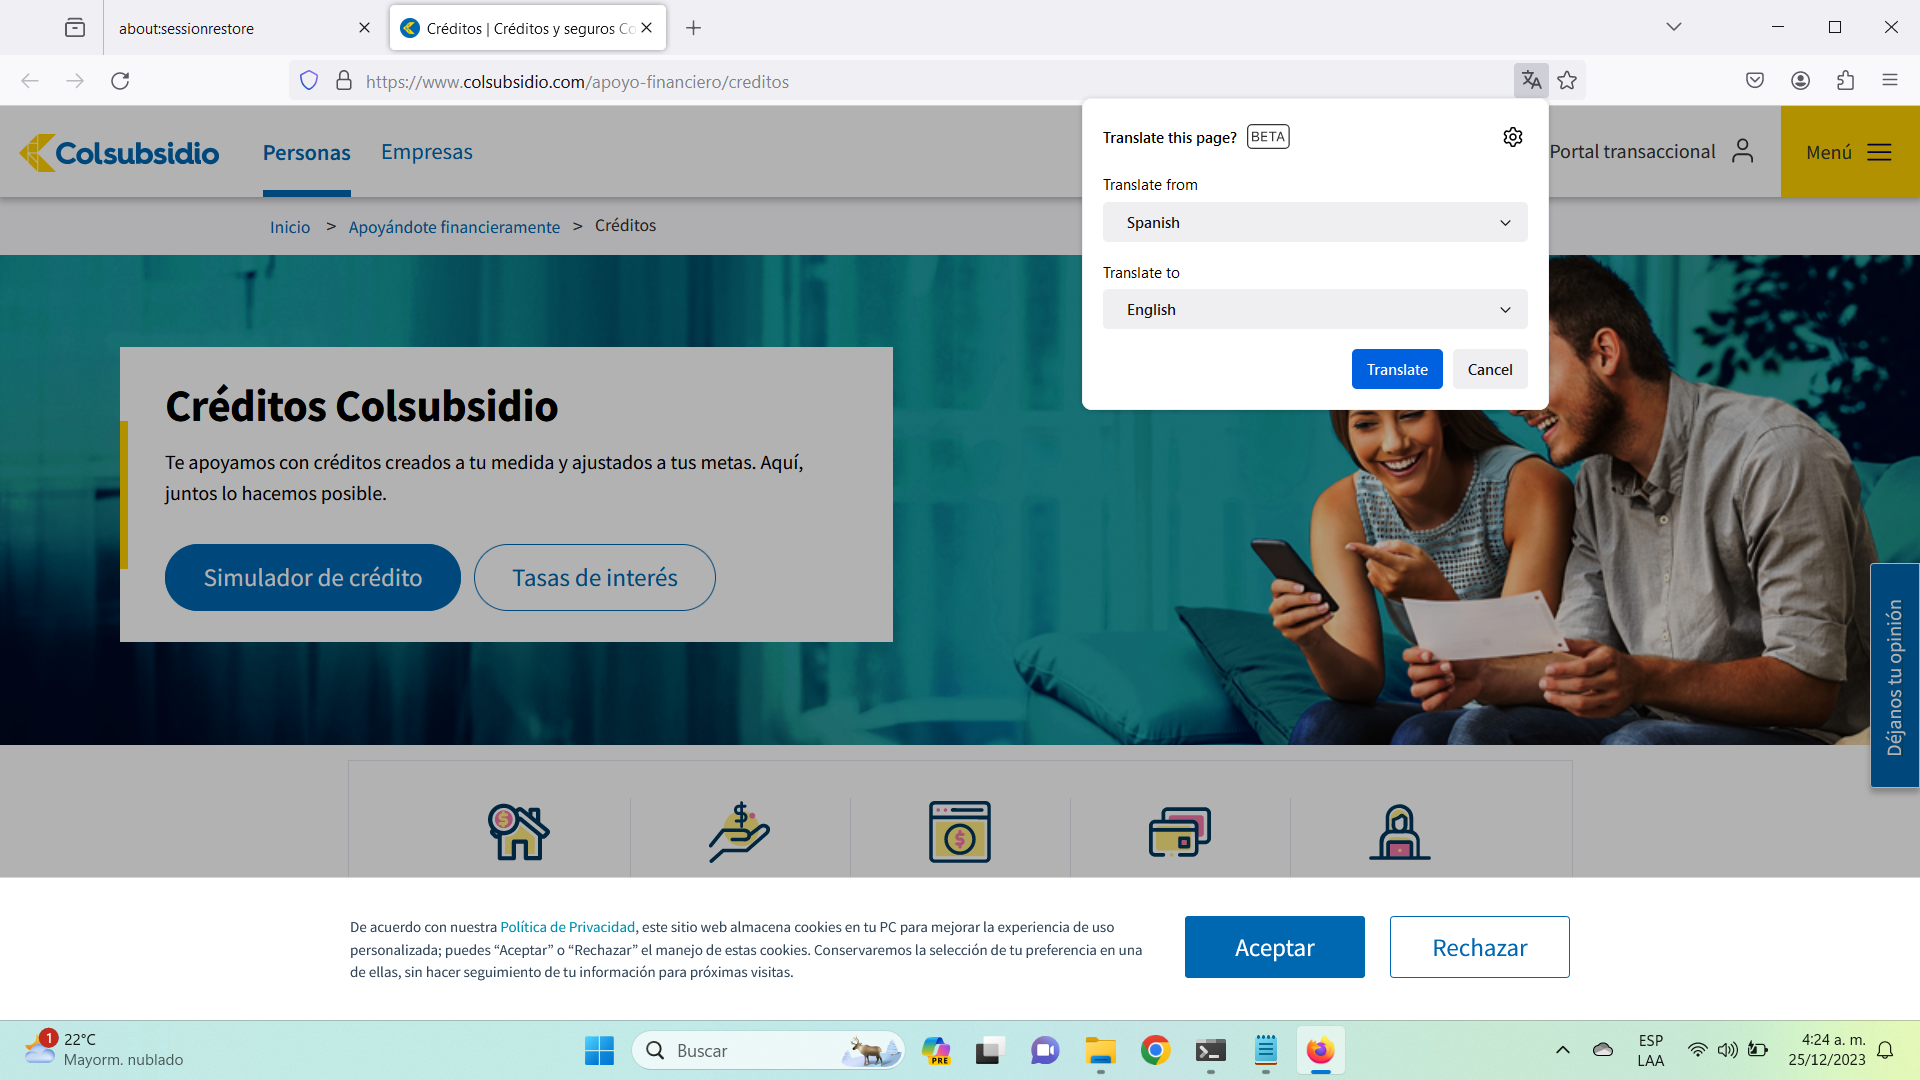This screenshot has width=1920, height=1080.
Task: Open the yellow Menú hamburger
Action: click(x=1849, y=152)
